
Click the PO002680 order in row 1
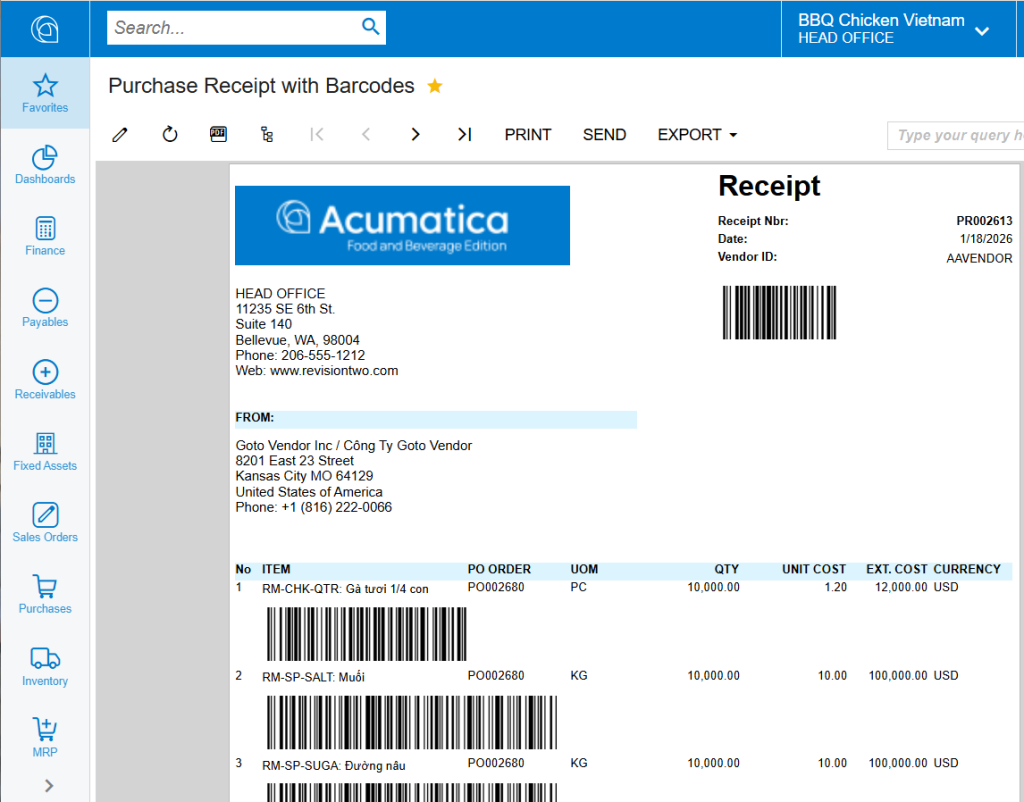[x=496, y=587]
